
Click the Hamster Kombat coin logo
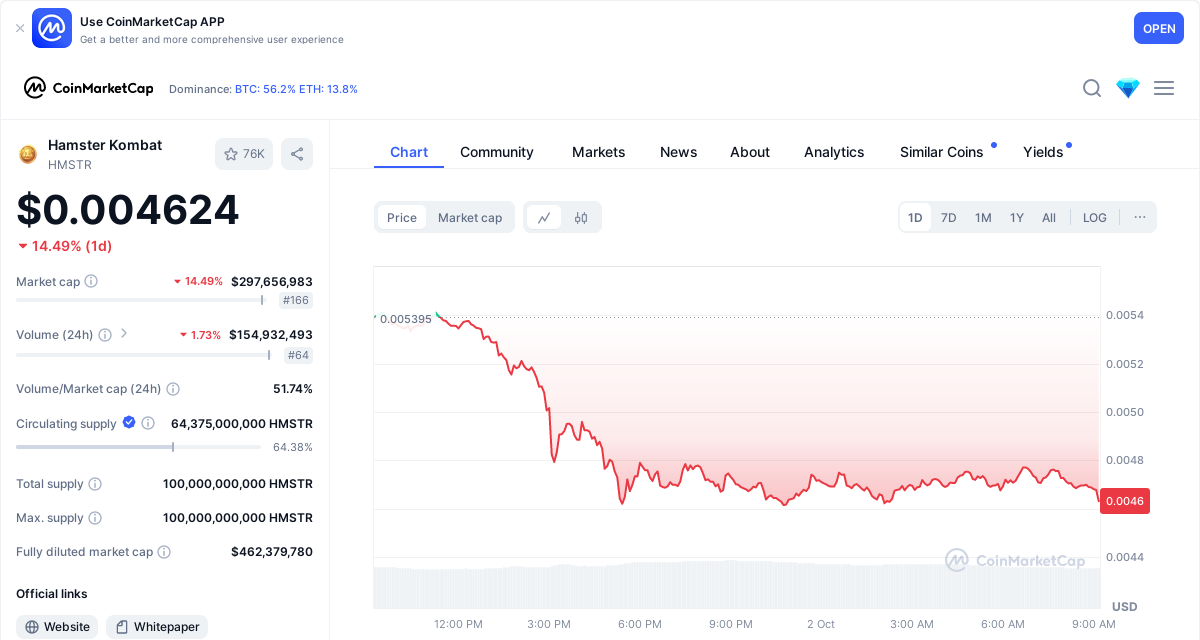tap(28, 154)
